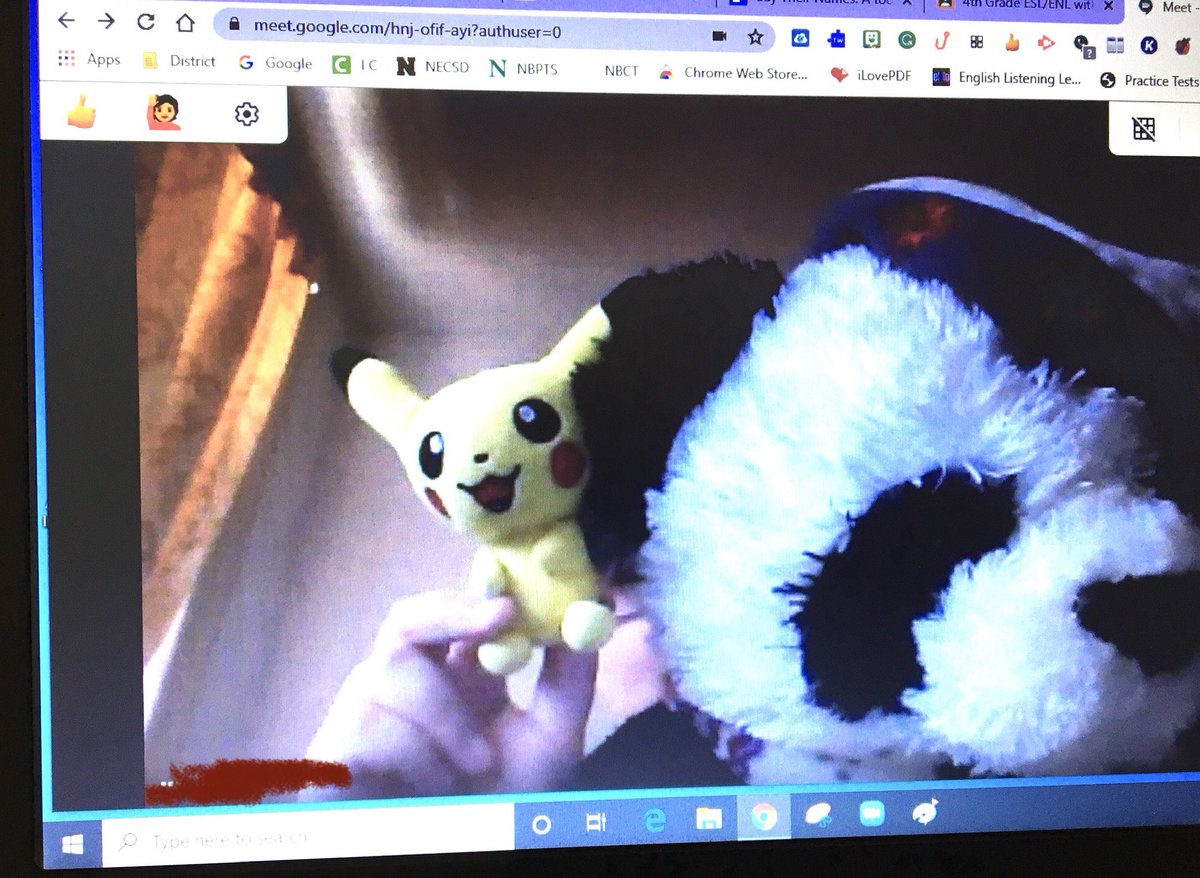Viewport: 1200px width, 878px height.
Task: Launch Microsoft Edge from the taskbar
Action: (655, 821)
